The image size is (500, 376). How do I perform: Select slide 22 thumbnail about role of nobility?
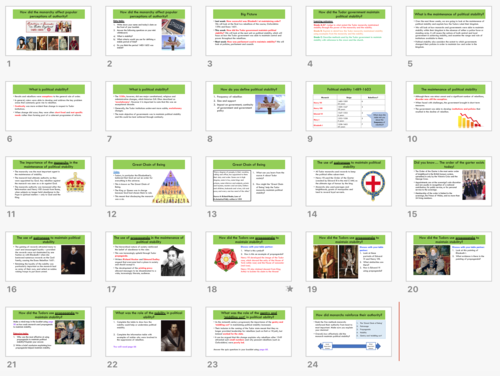tap(149, 332)
